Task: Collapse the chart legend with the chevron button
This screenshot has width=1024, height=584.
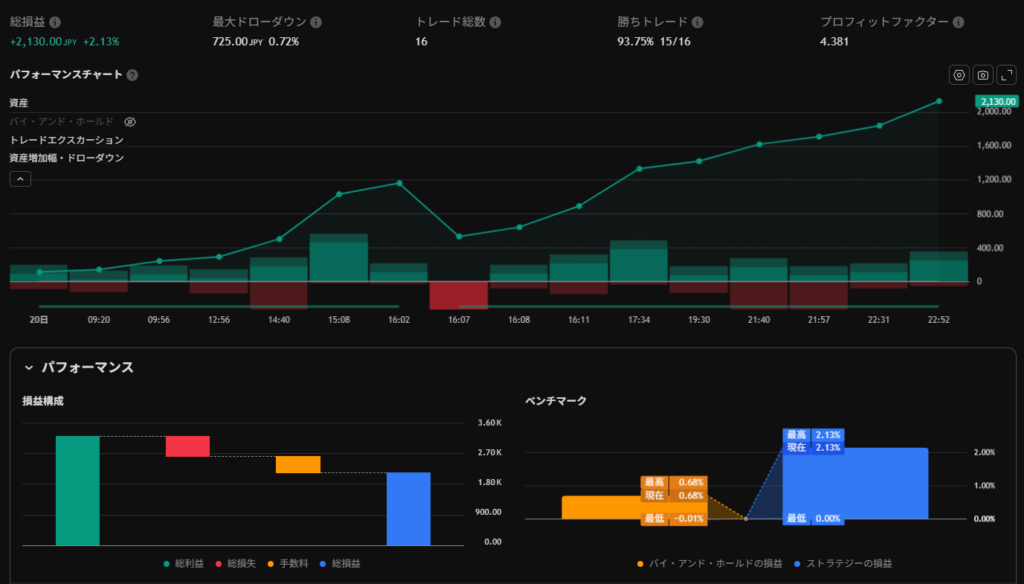Action: pos(20,179)
